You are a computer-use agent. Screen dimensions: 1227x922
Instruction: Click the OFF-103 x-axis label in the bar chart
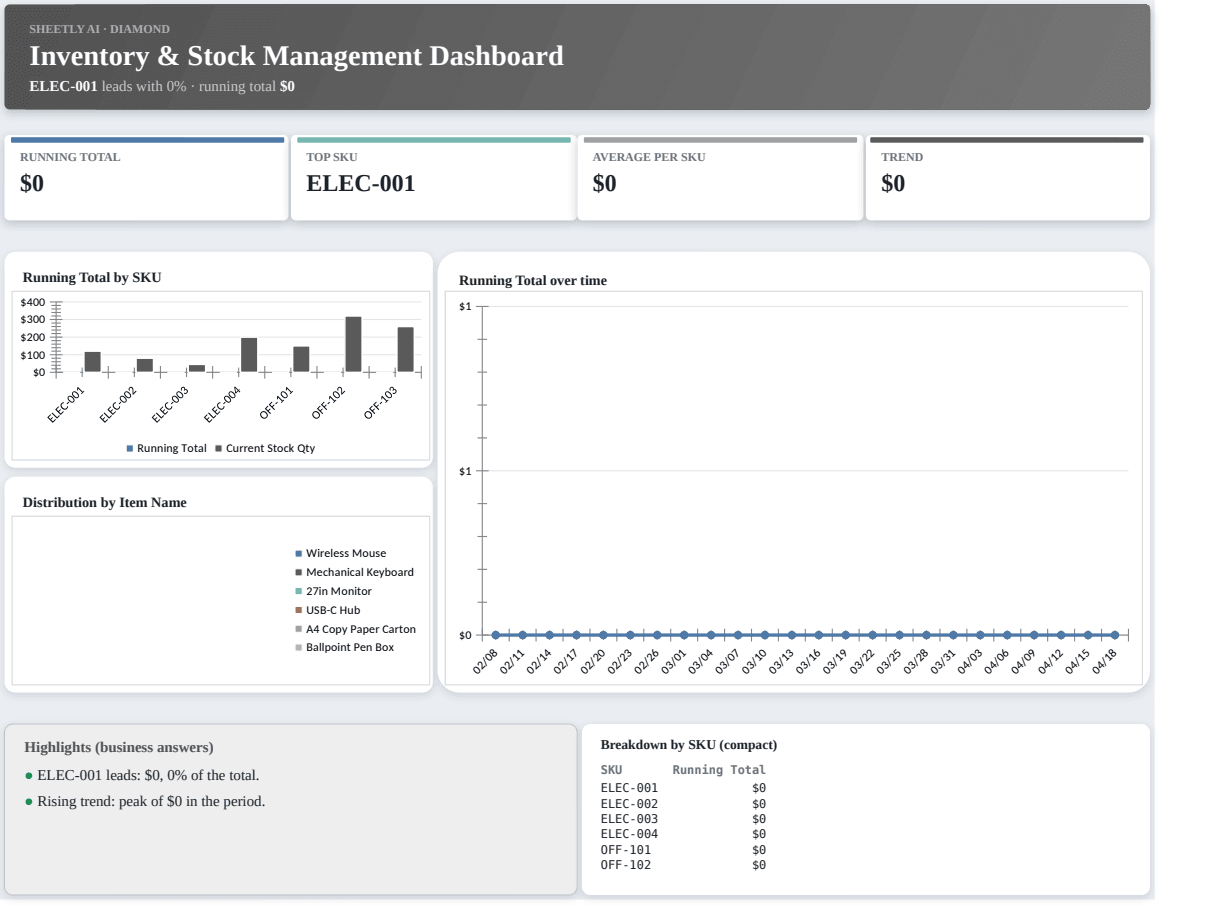[x=381, y=402]
